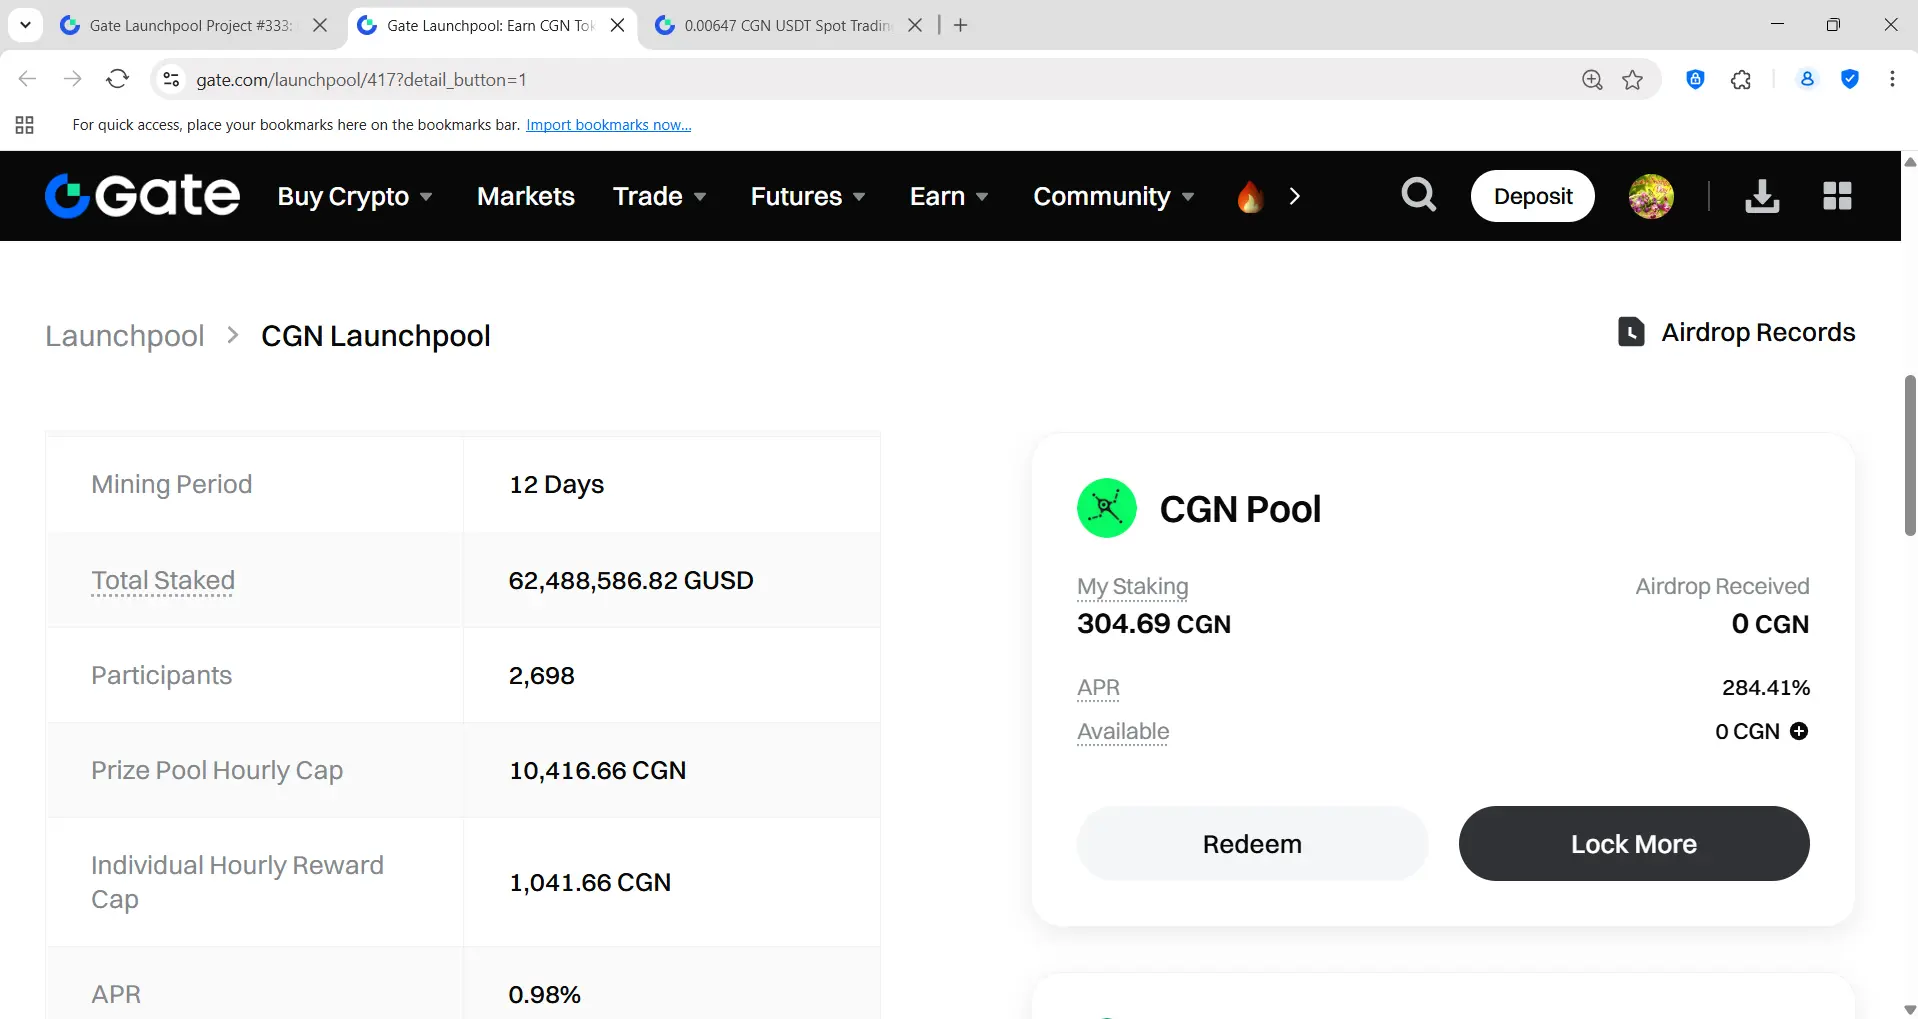Reload the page

(118, 79)
